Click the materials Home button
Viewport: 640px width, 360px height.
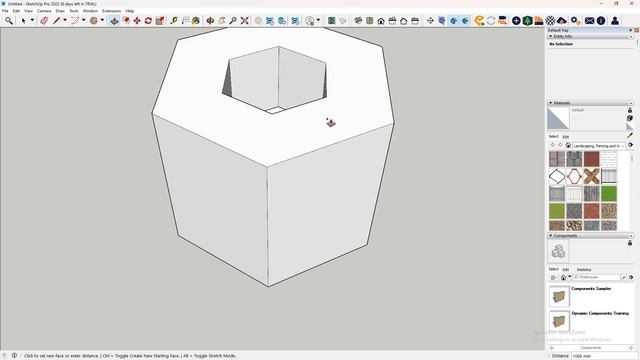568,145
